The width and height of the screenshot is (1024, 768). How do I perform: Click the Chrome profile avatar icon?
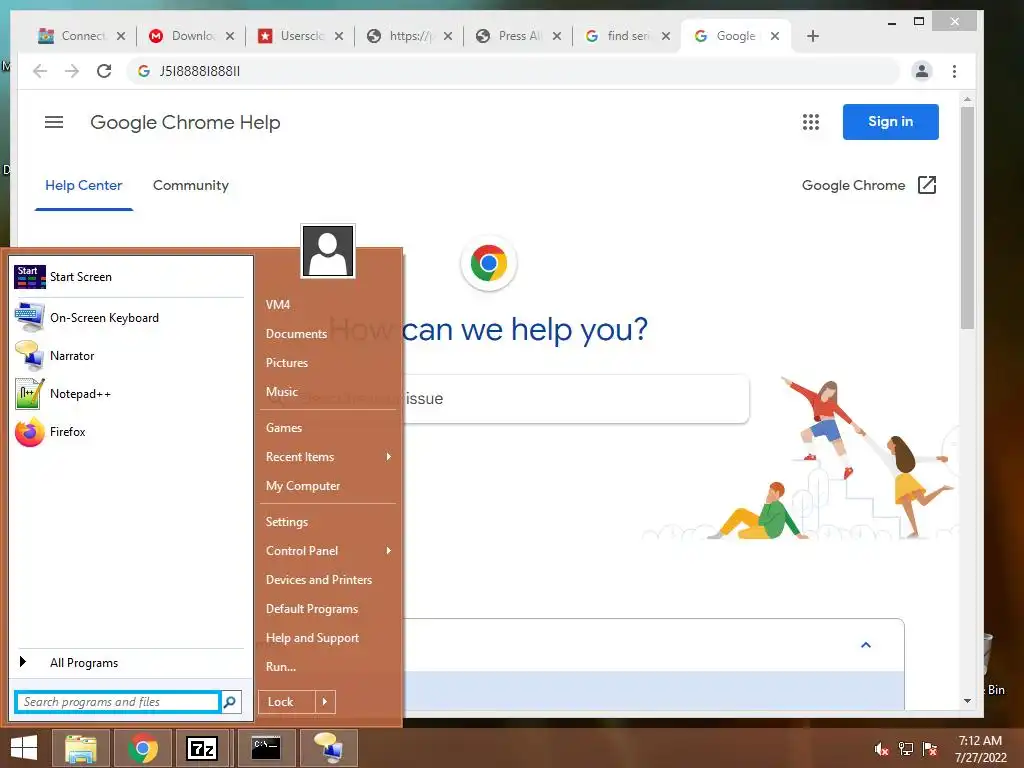point(921,71)
